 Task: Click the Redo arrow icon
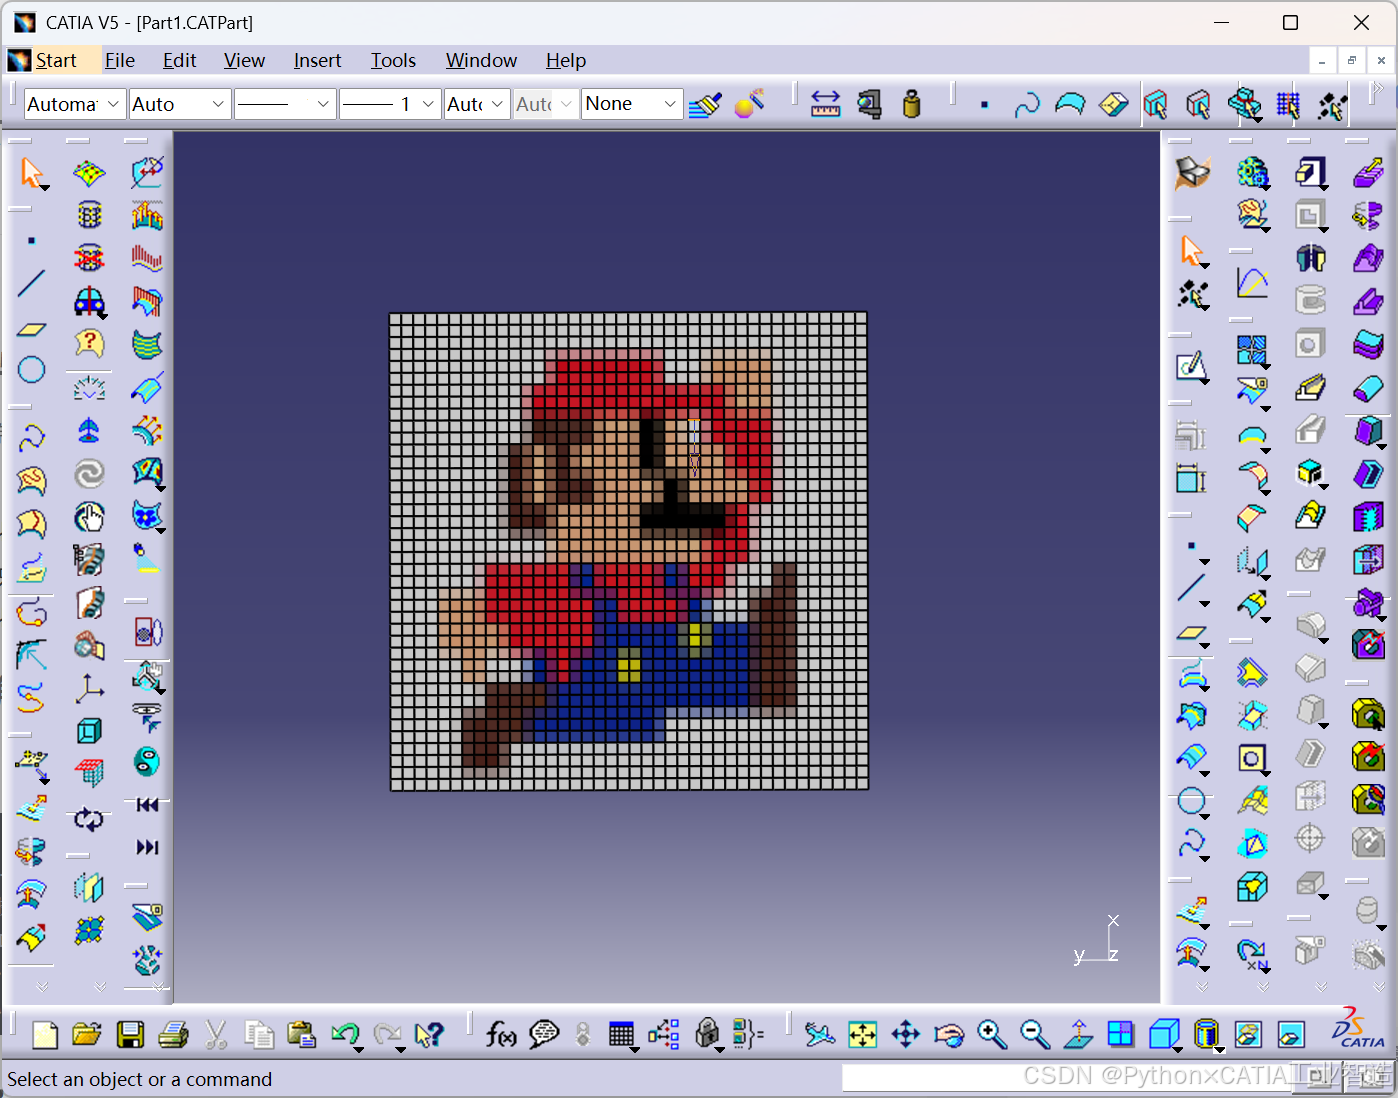coord(387,1034)
